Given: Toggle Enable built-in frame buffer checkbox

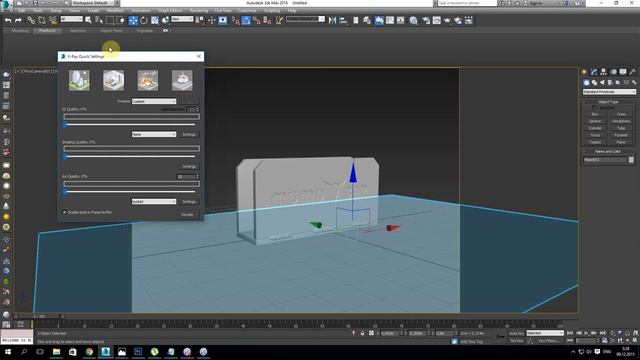Looking at the screenshot, I should pos(64,212).
